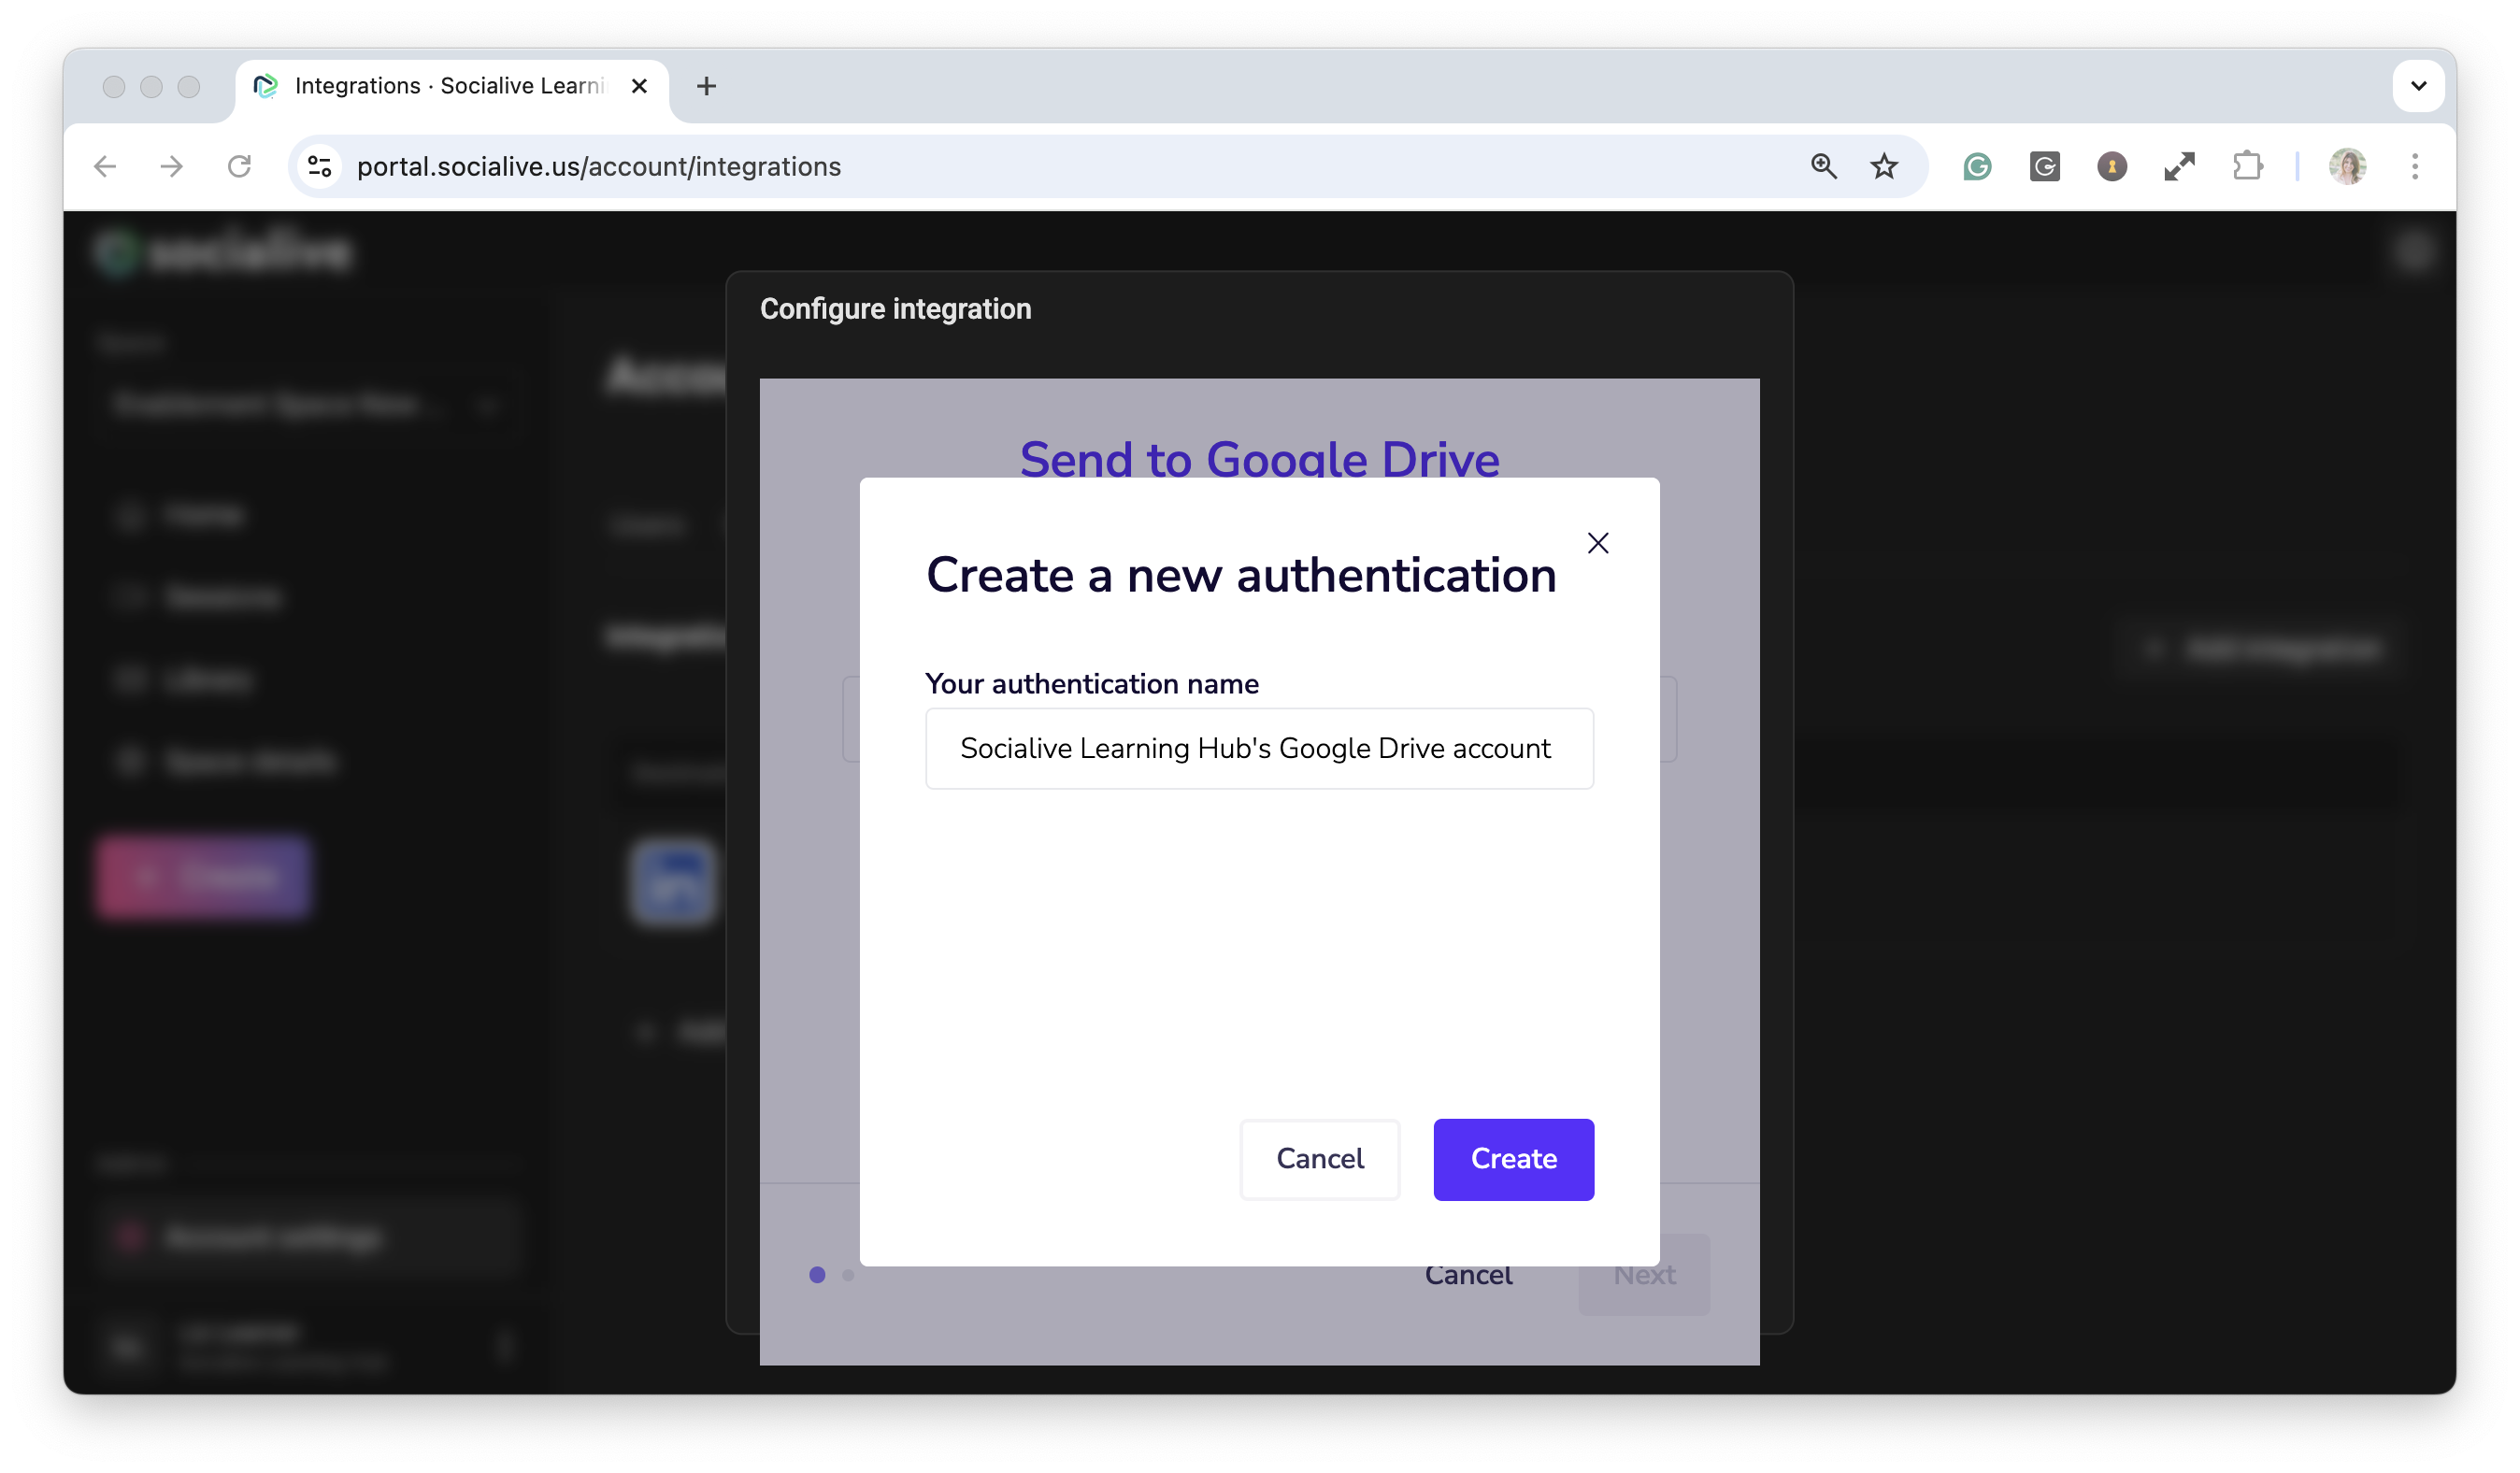Click the address bar URL

click(598, 166)
